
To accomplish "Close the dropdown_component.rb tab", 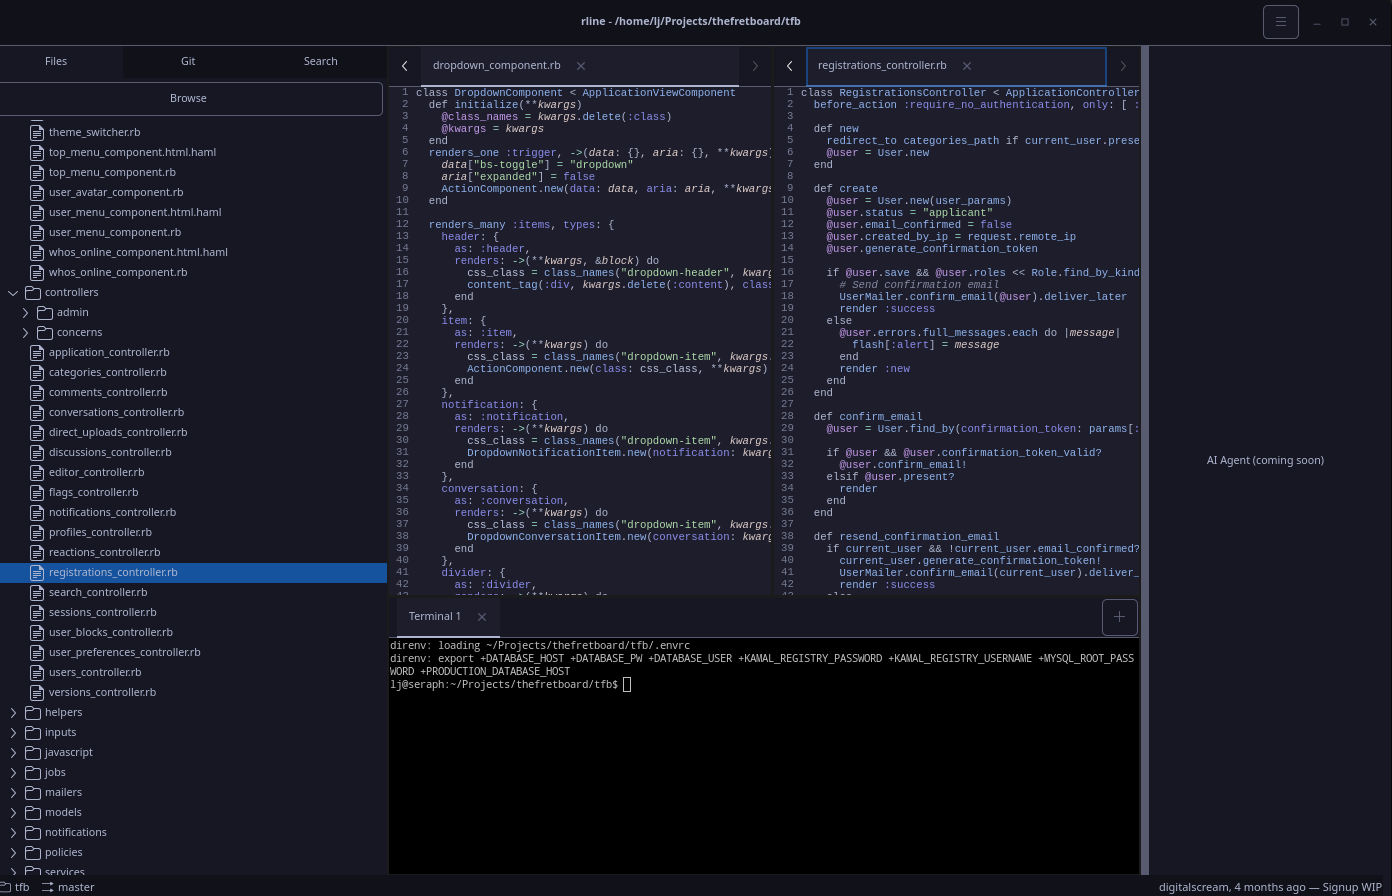I will (580, 66).
